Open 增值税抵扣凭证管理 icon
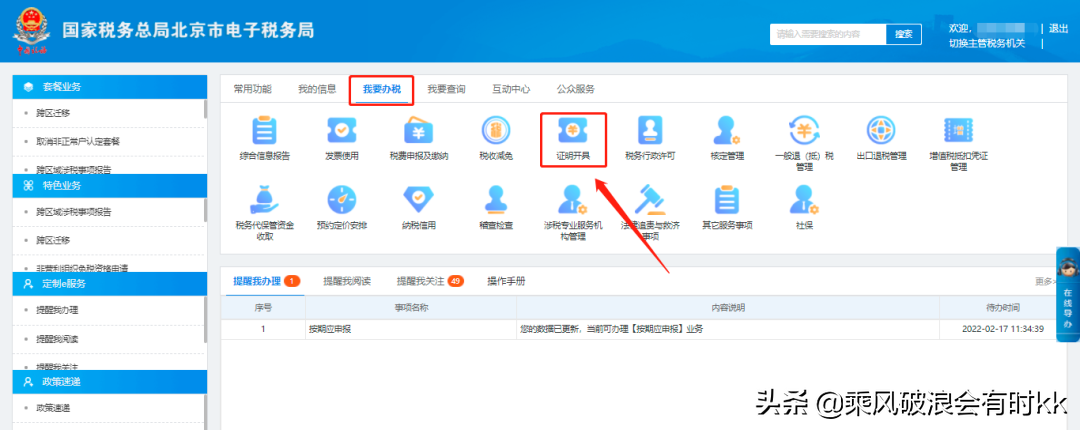This screenshot has height=430, width=1080. [x=958, y=130]
